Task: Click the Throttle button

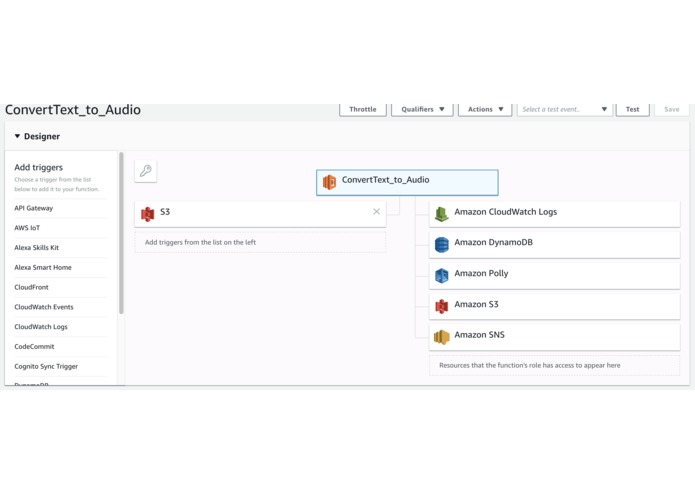Action: (363, 109)
